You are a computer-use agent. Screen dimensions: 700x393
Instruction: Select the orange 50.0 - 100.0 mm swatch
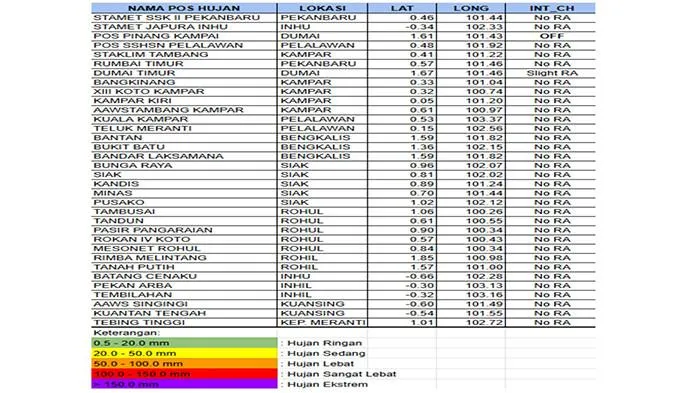pyautogui.click(x=184, y=364)
